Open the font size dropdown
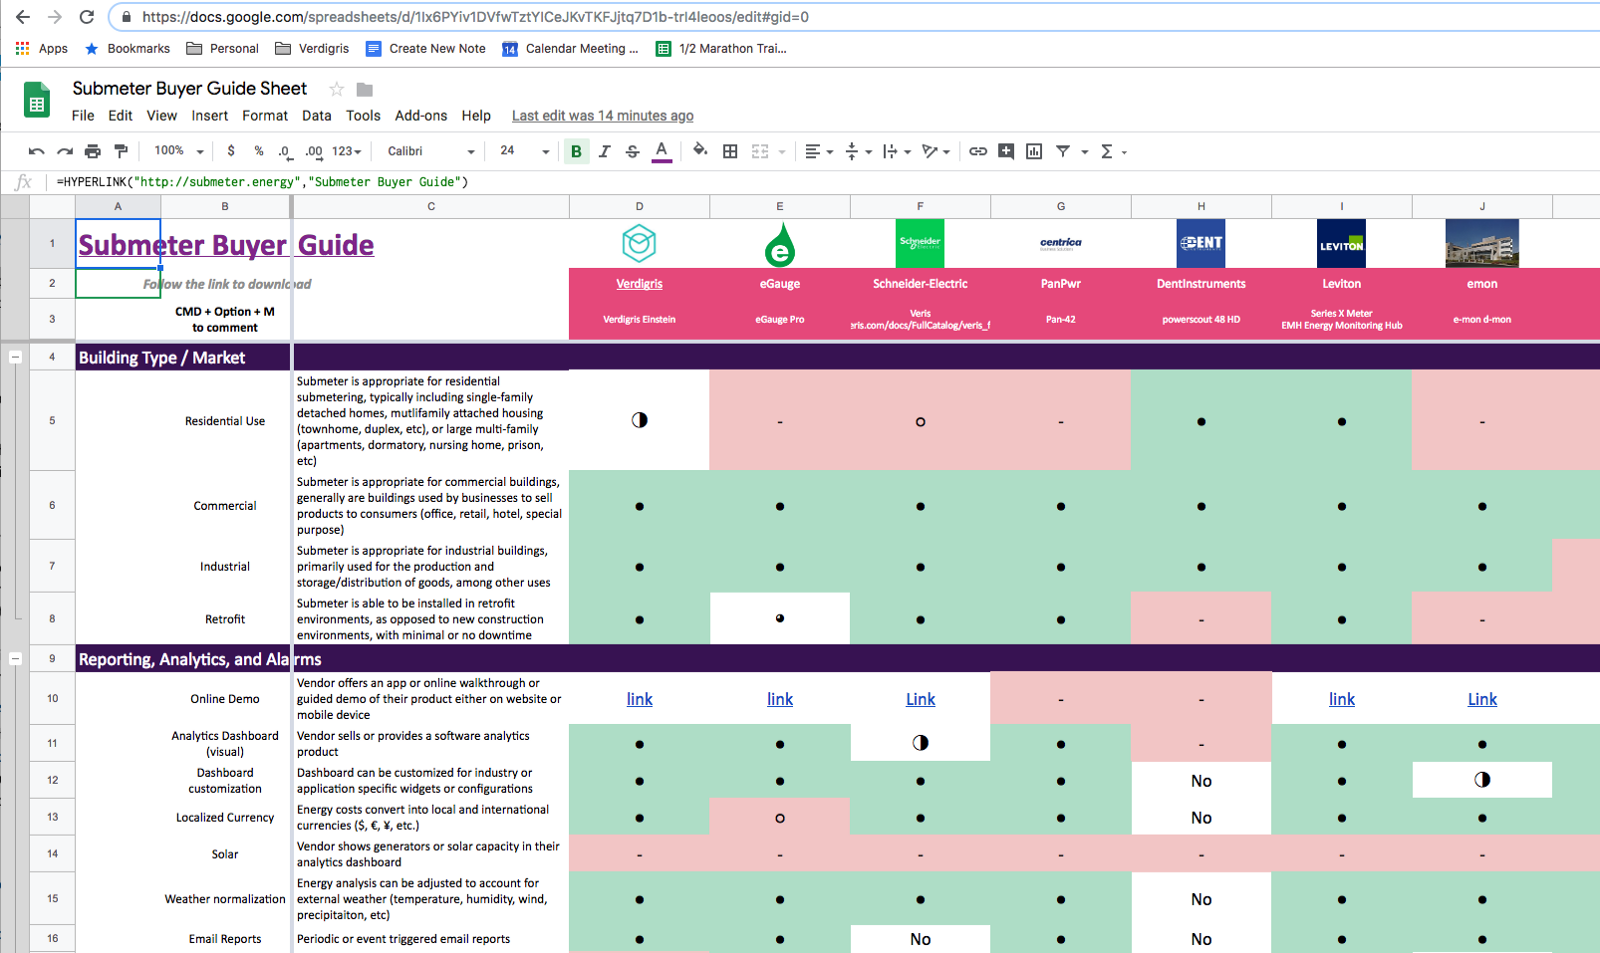 tap(524, 151)
